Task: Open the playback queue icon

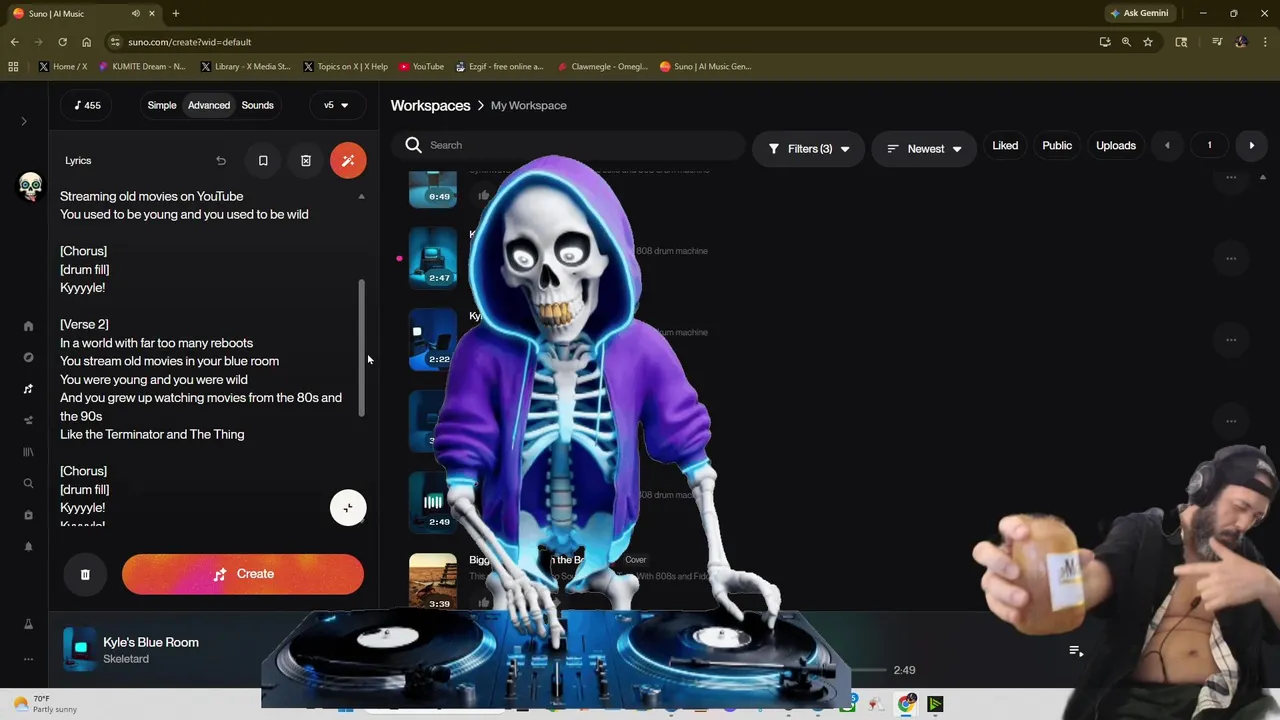Action: click(1076, 651)
